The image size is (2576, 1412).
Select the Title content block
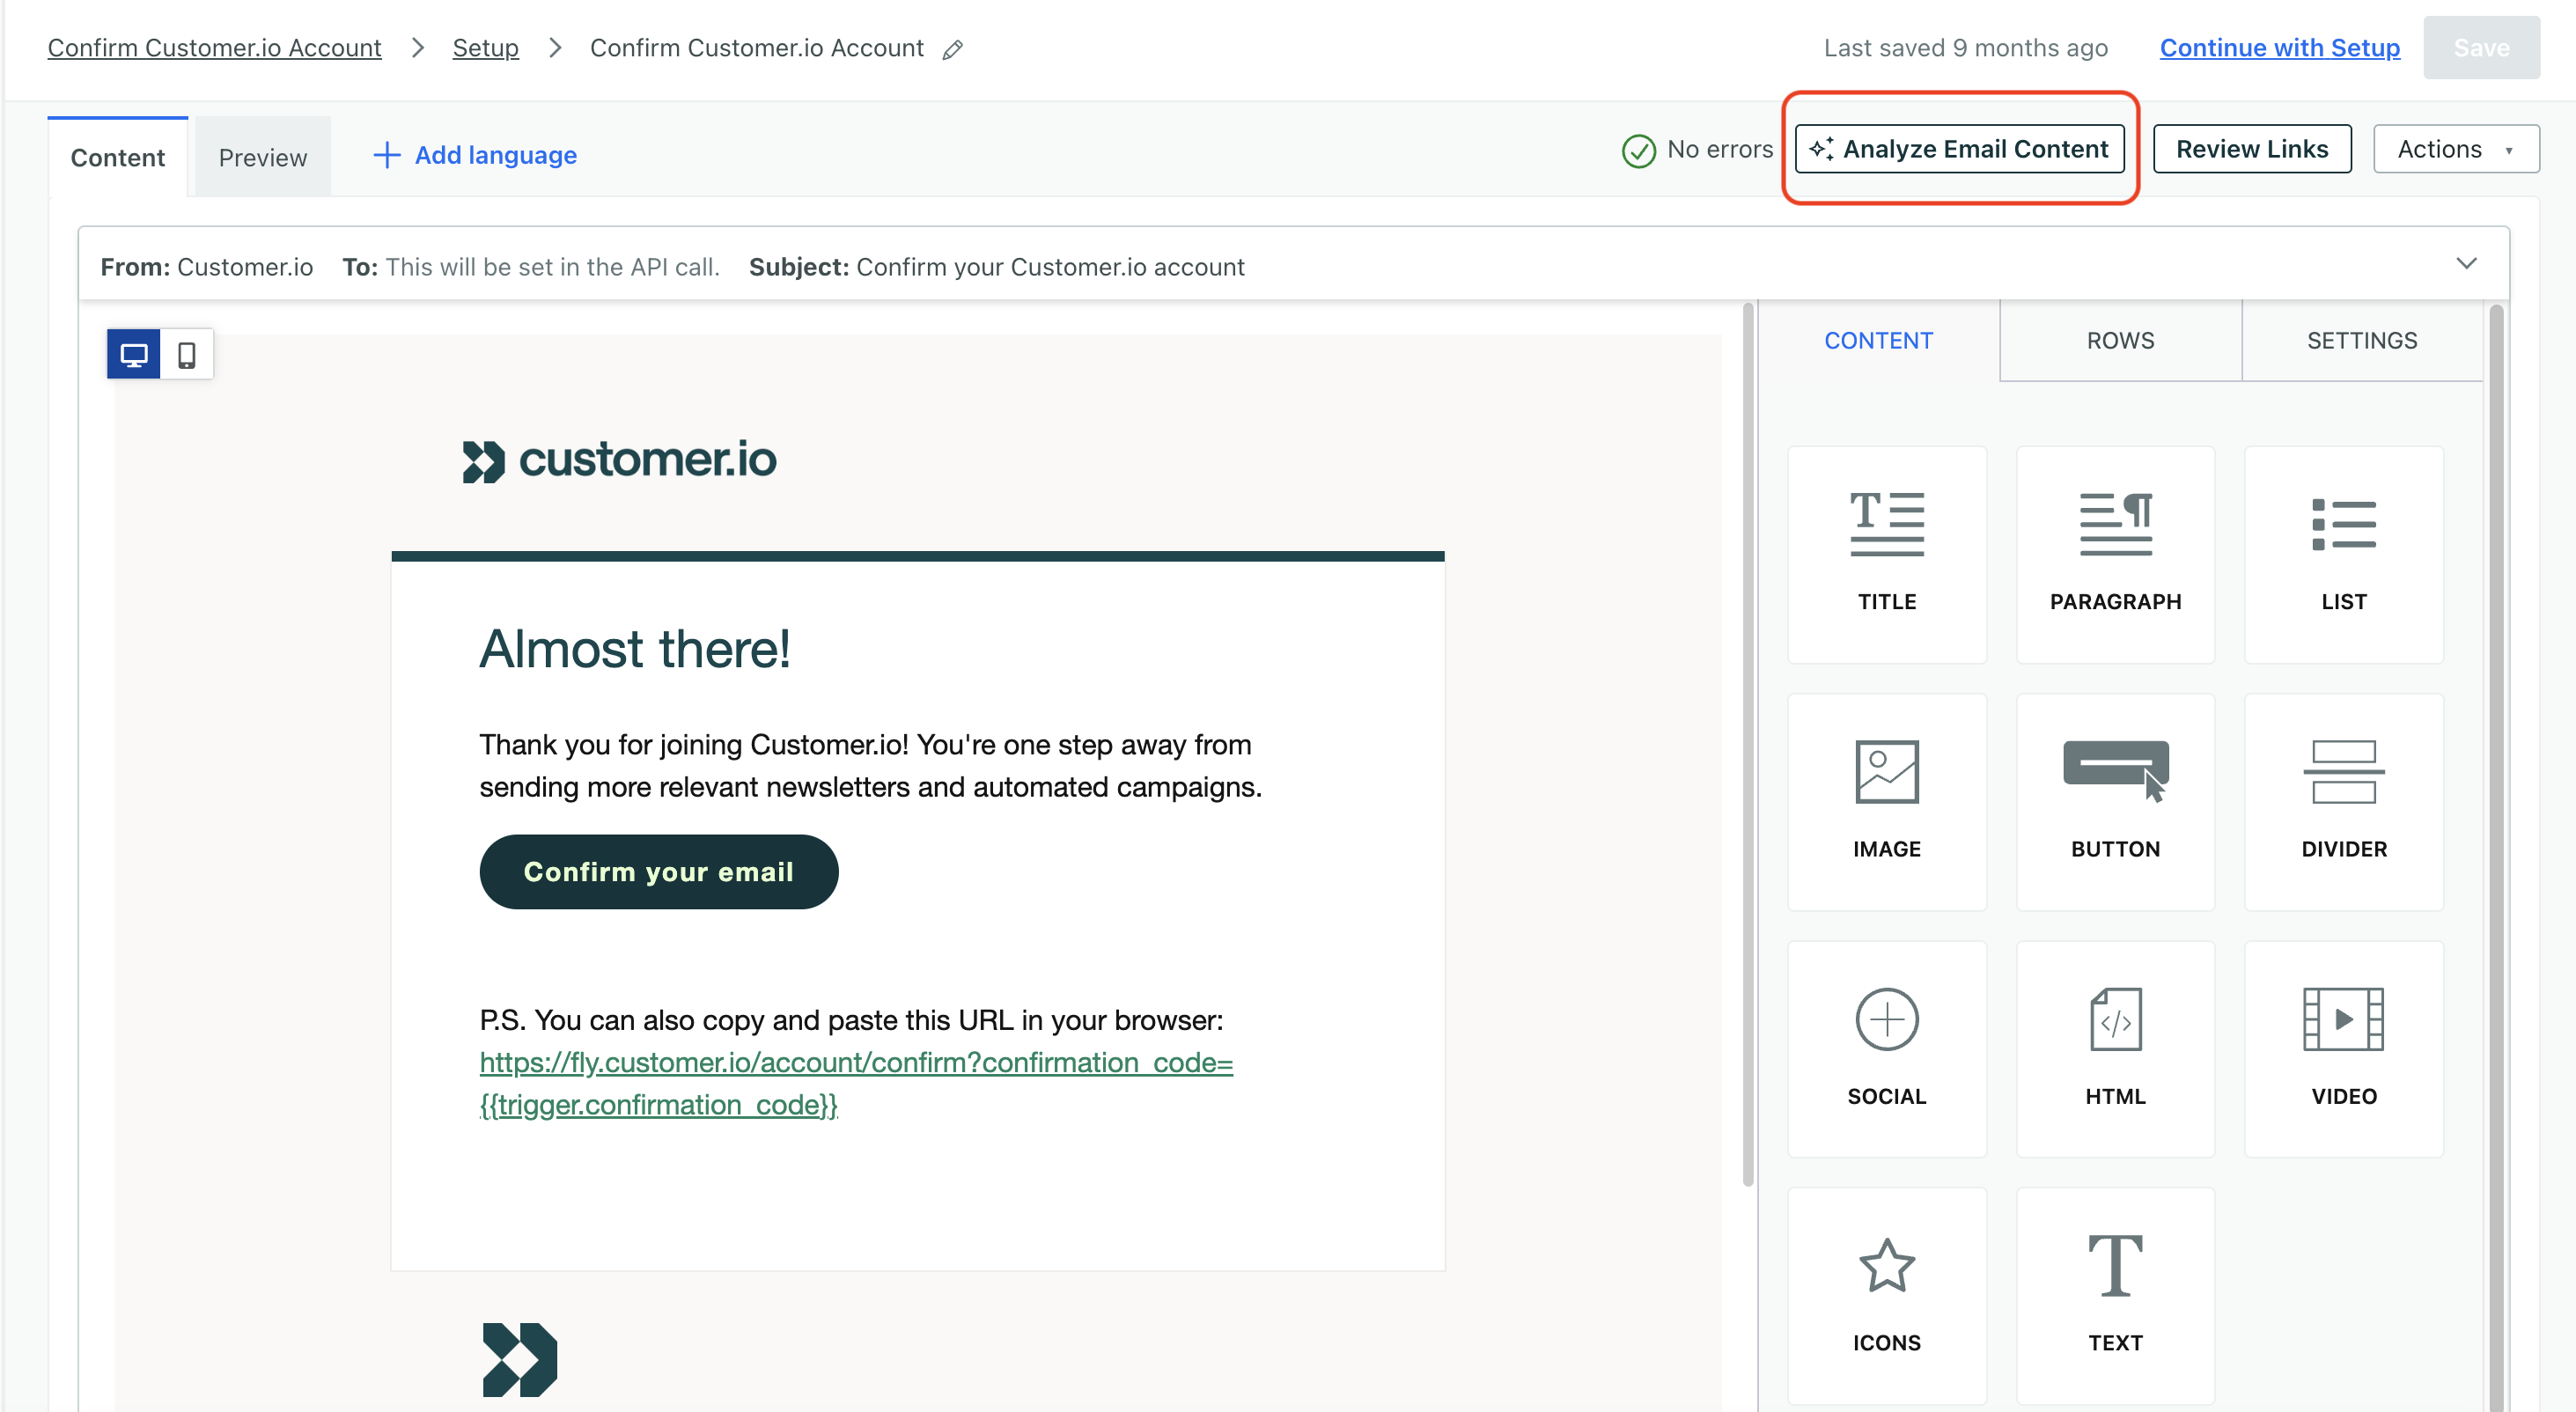[1886, 554]
